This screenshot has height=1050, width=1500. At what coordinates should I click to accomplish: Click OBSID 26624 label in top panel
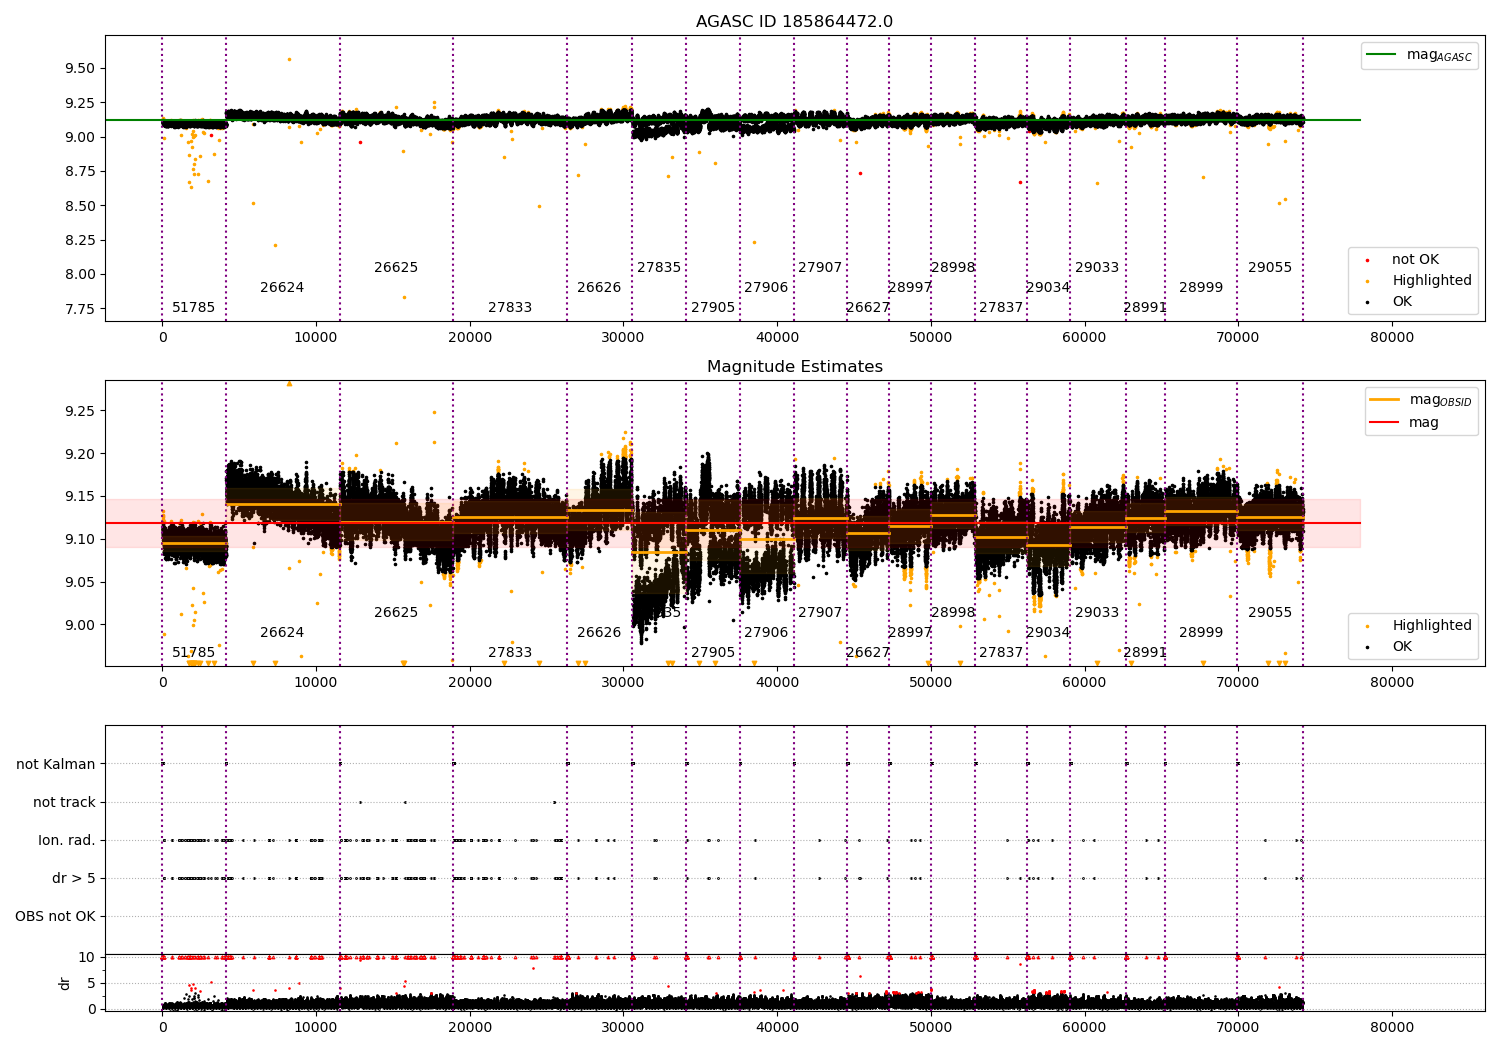[282, 288]
